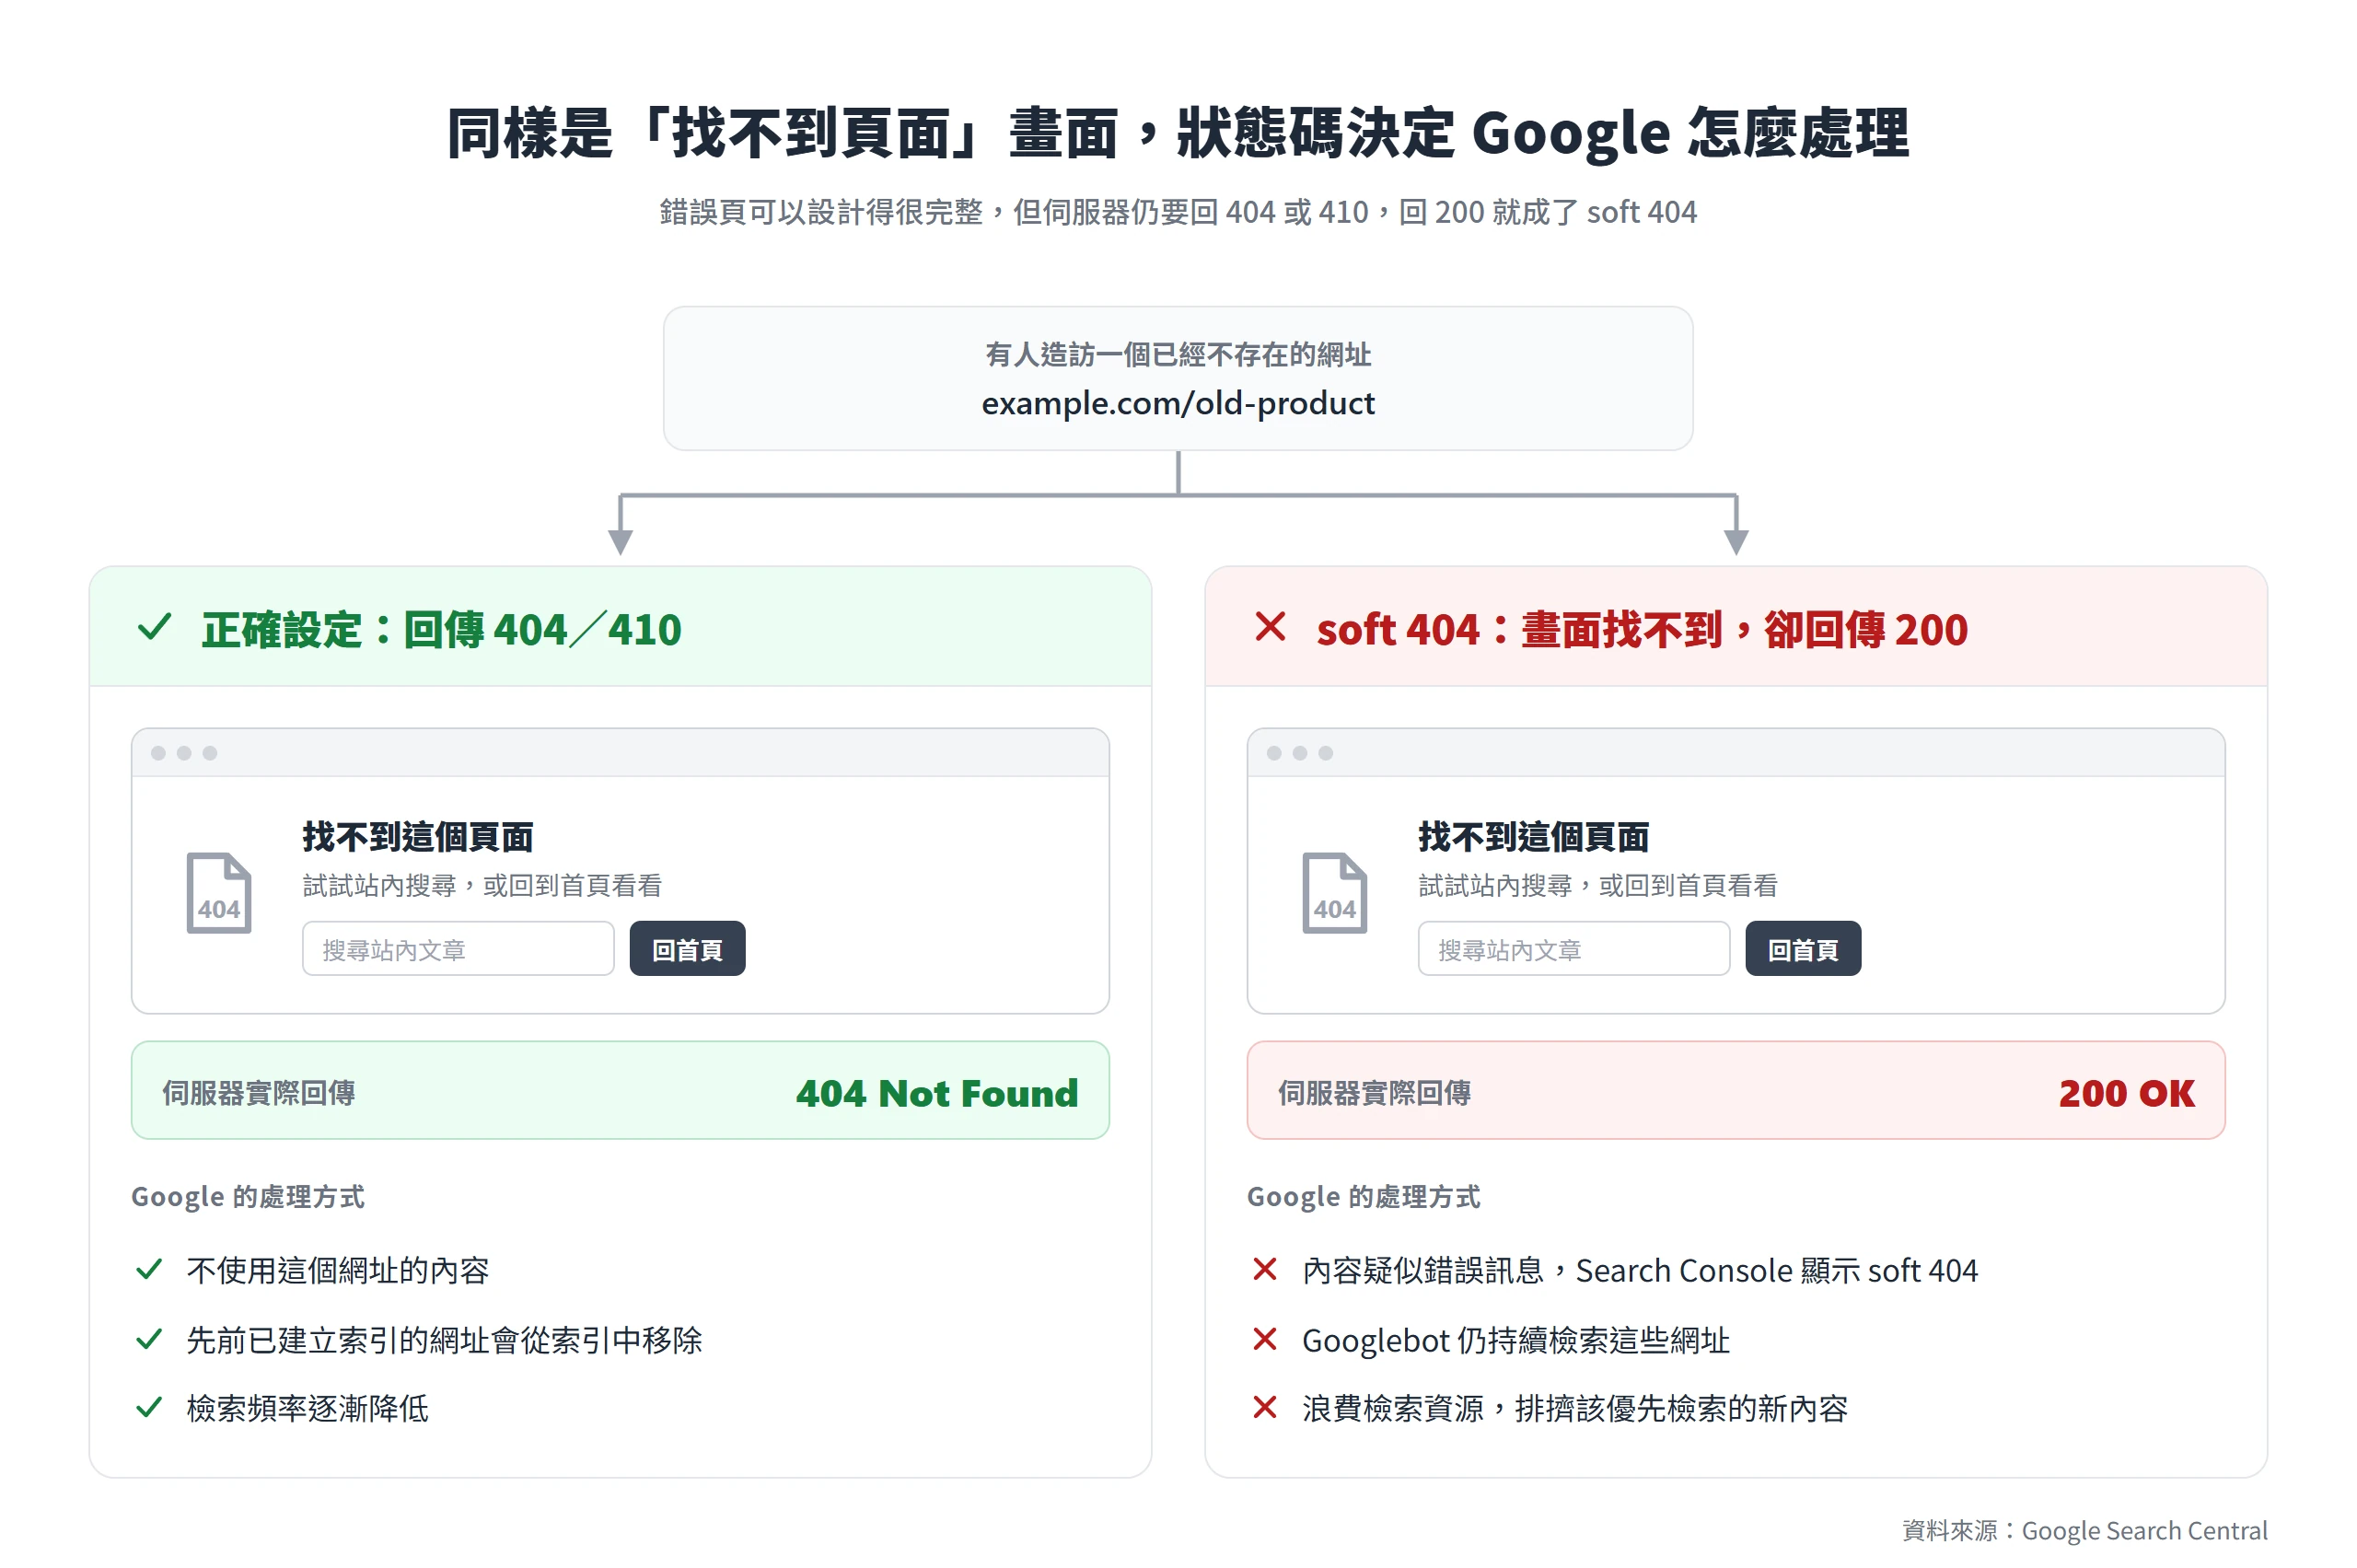Click the 404 Not Found status text
Viewport: 2357px width, 1568px height.
pos(937,1093)
